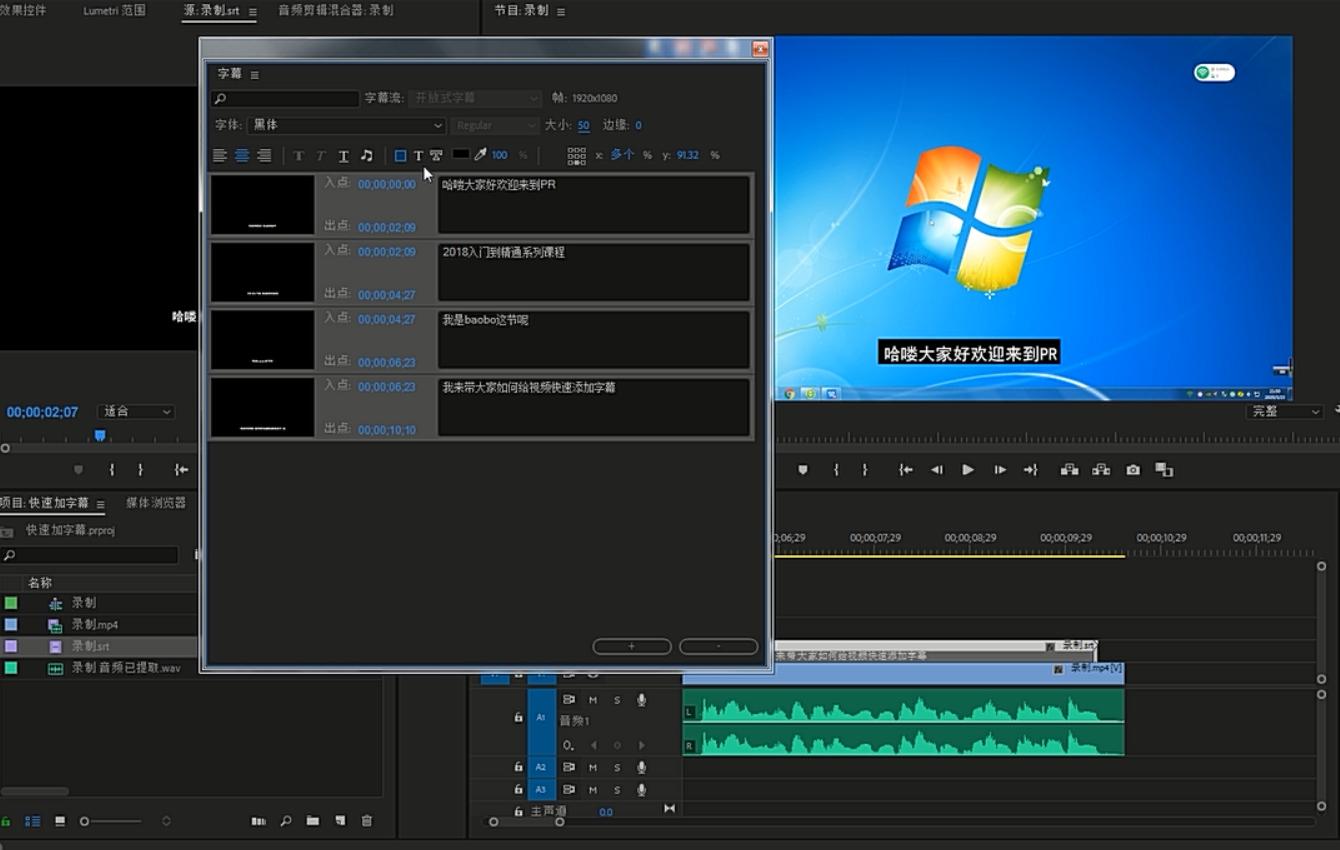Open the 适合 zoom level dropdown

click(x=137, y=411)
